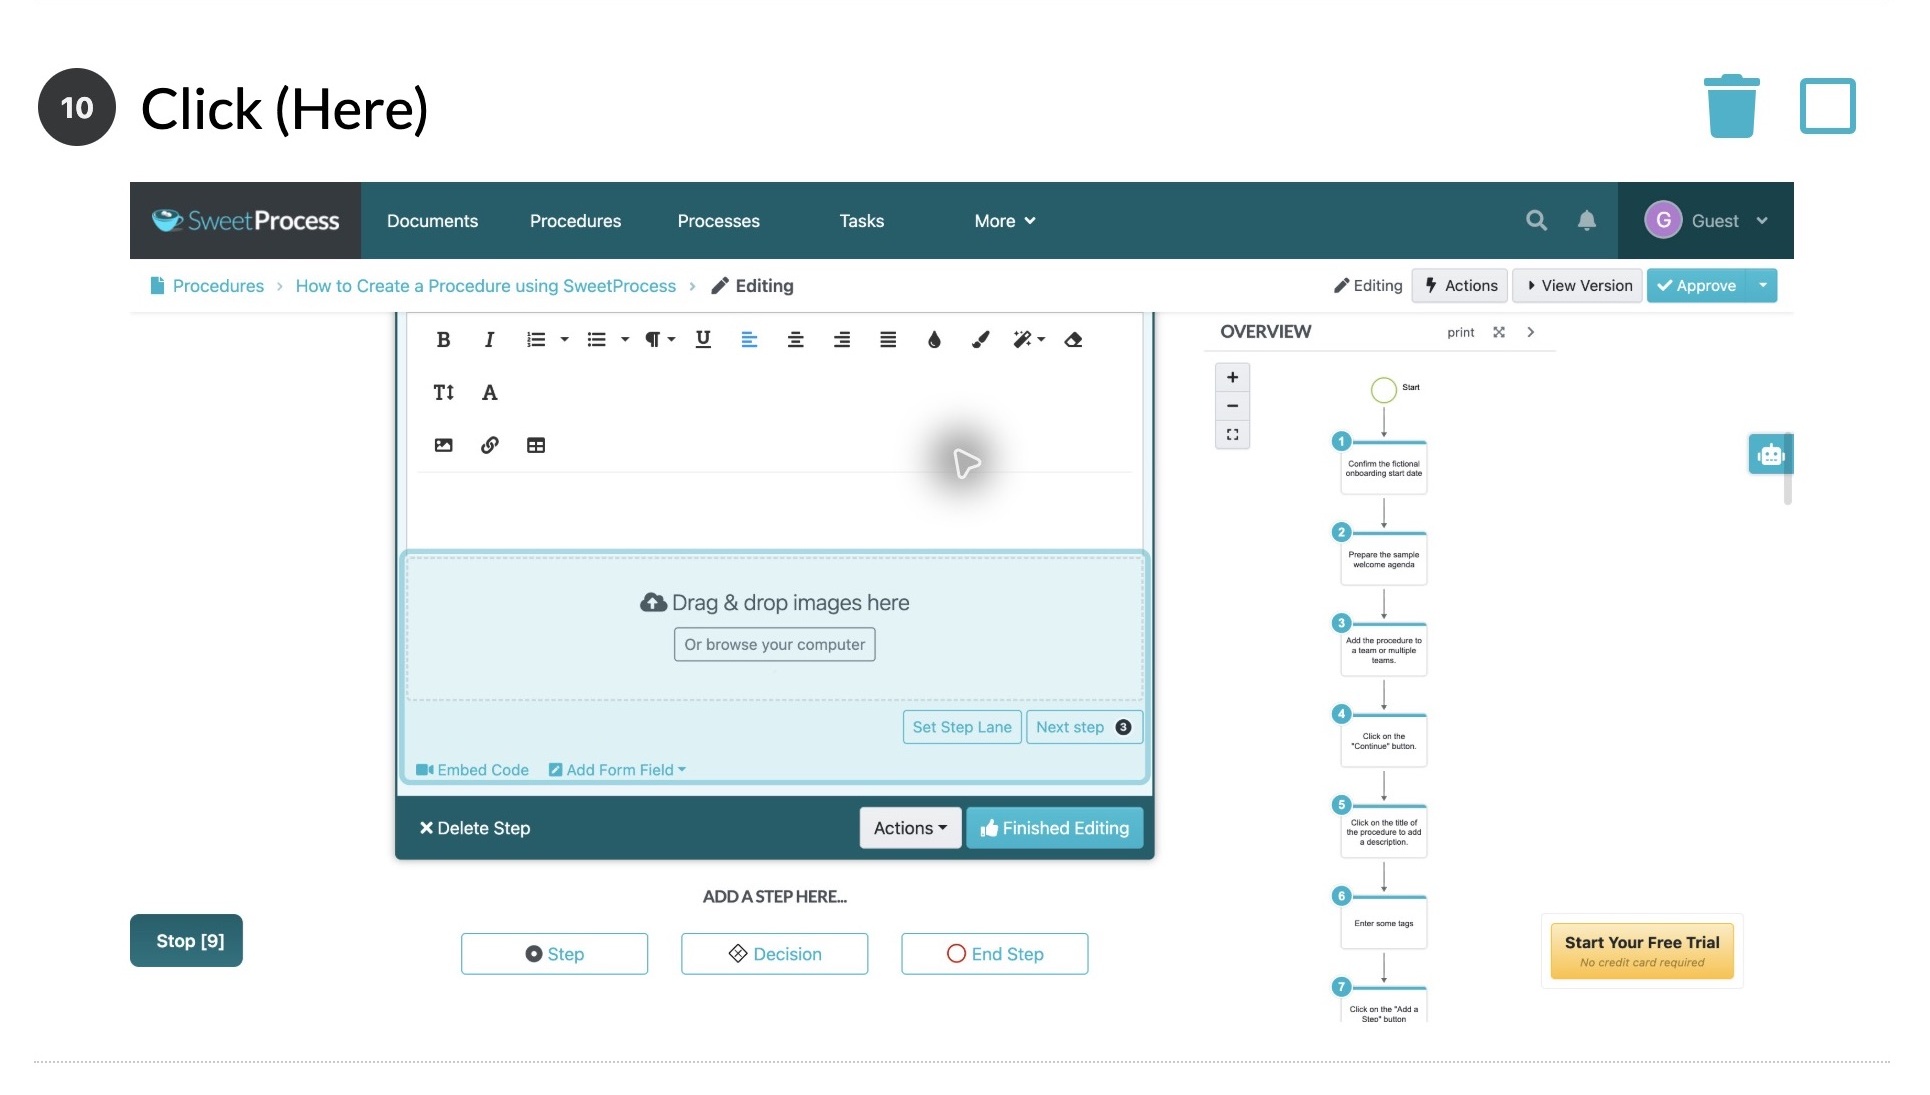Click Delete Step
The width and height of the screenshot is (1930, 1095).
point(474,828)
